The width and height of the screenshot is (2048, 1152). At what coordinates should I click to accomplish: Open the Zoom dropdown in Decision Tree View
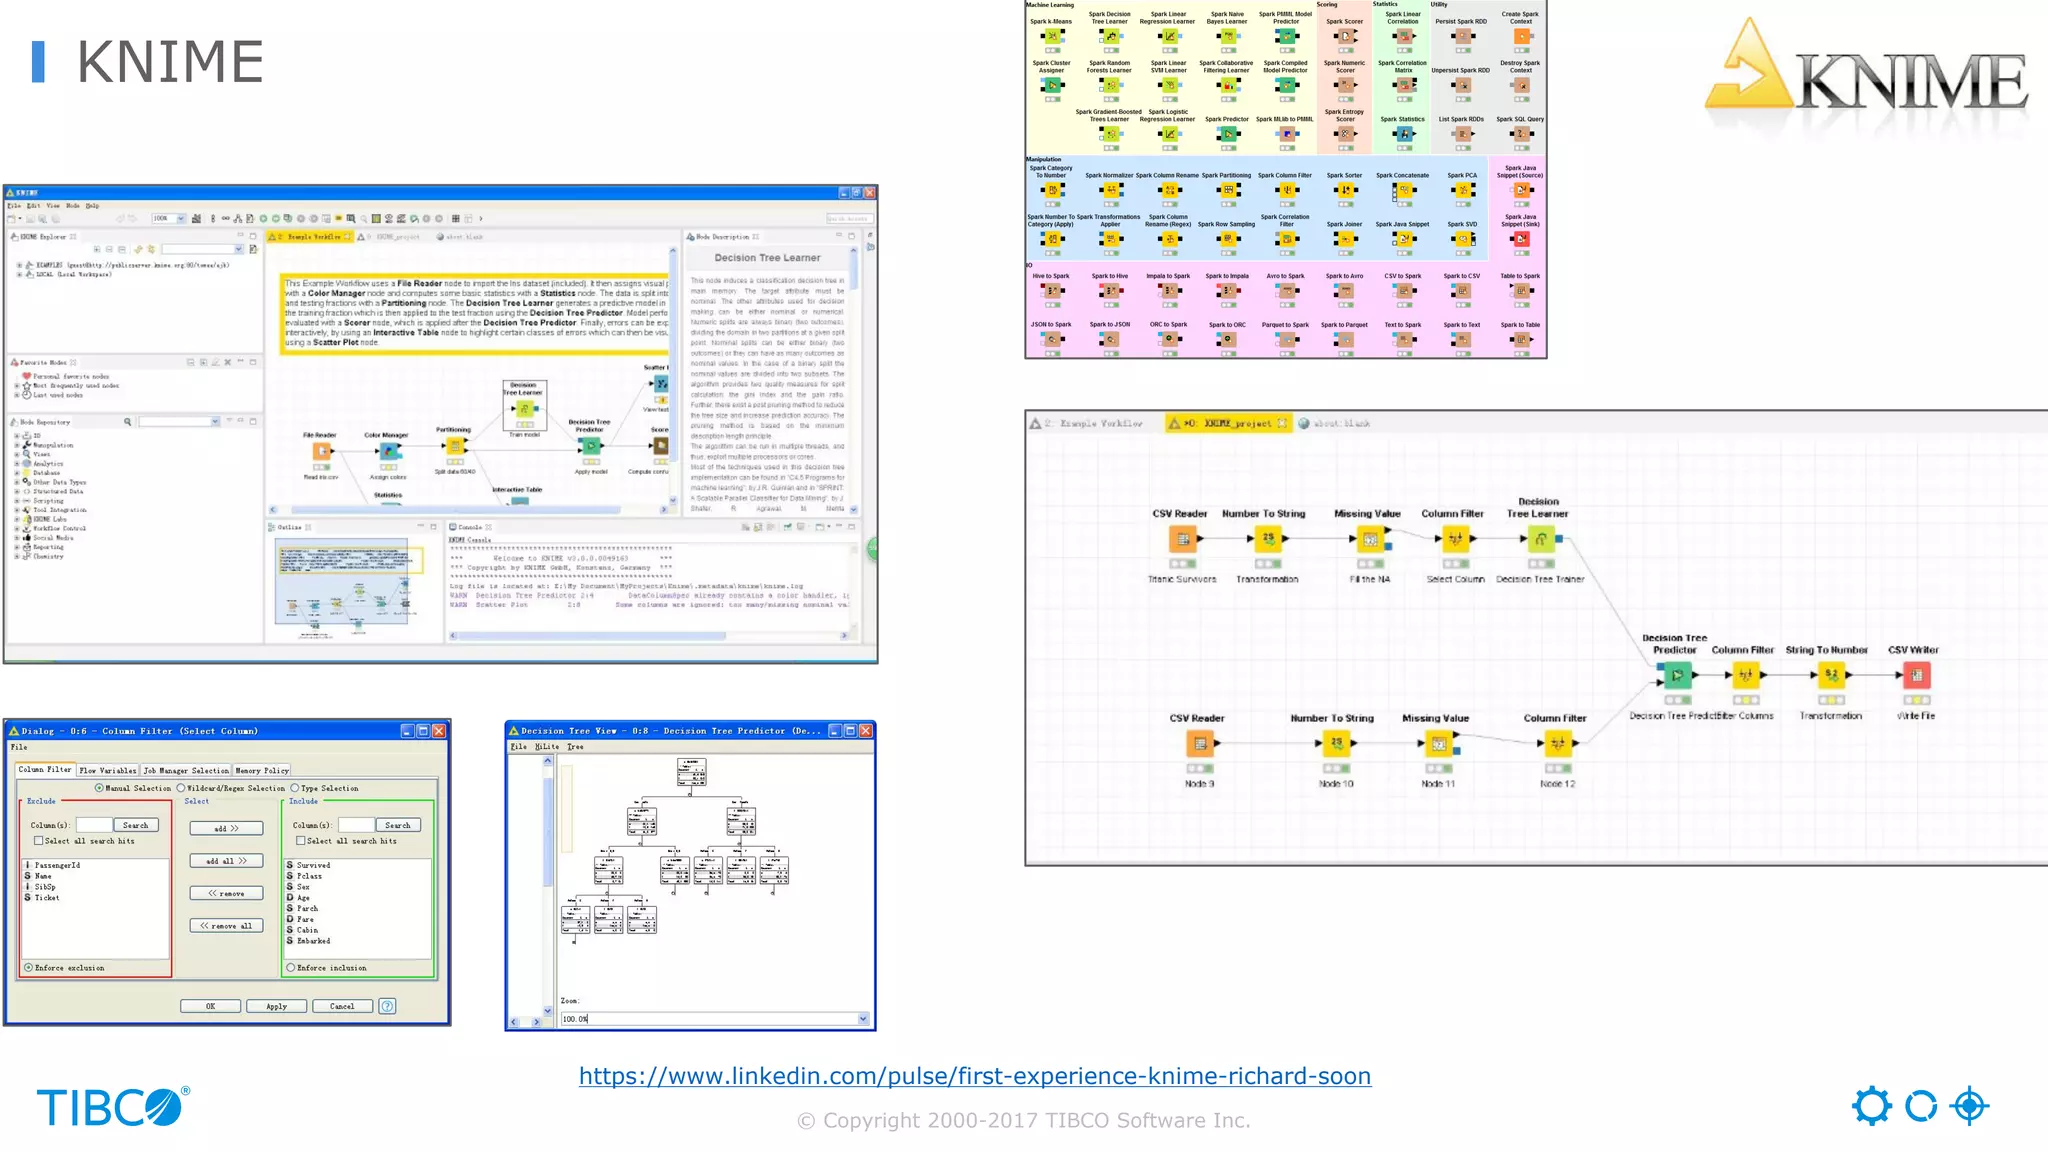(863, 1019)
